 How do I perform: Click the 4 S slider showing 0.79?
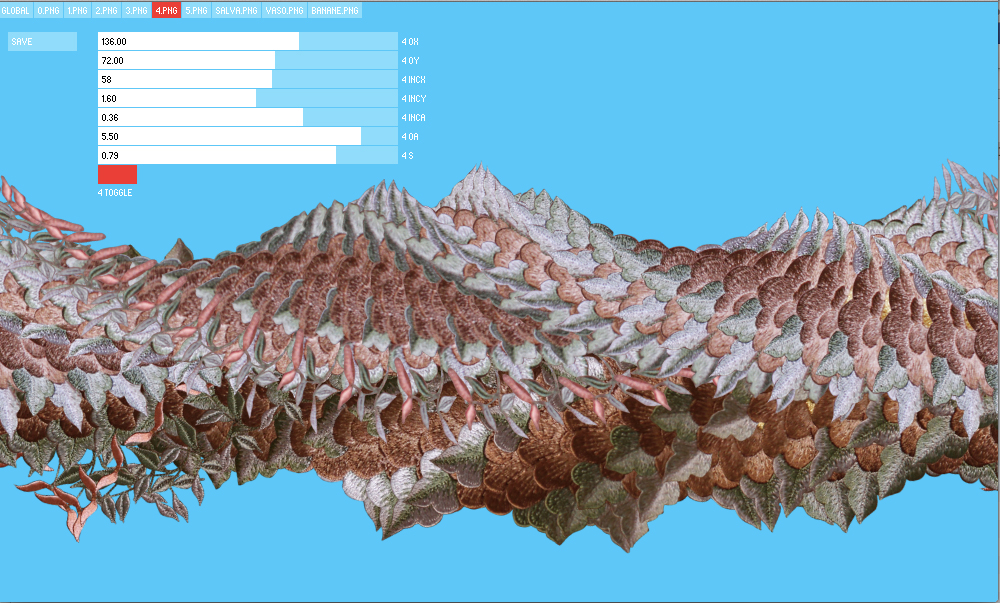tap(247, 155)
